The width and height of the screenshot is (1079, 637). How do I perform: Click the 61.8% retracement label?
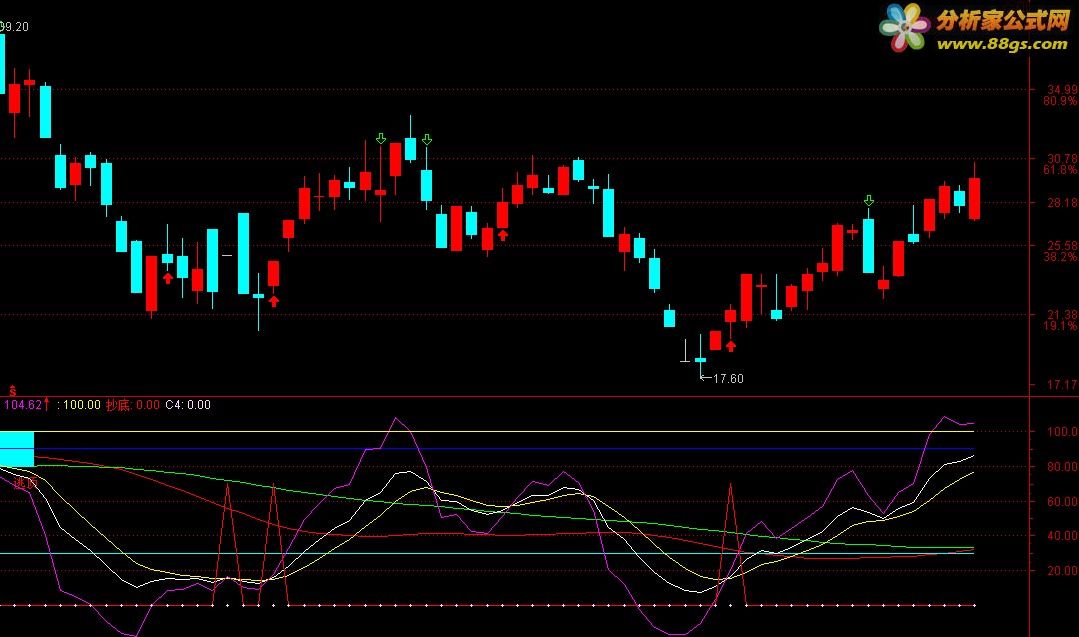(1060, 169)
